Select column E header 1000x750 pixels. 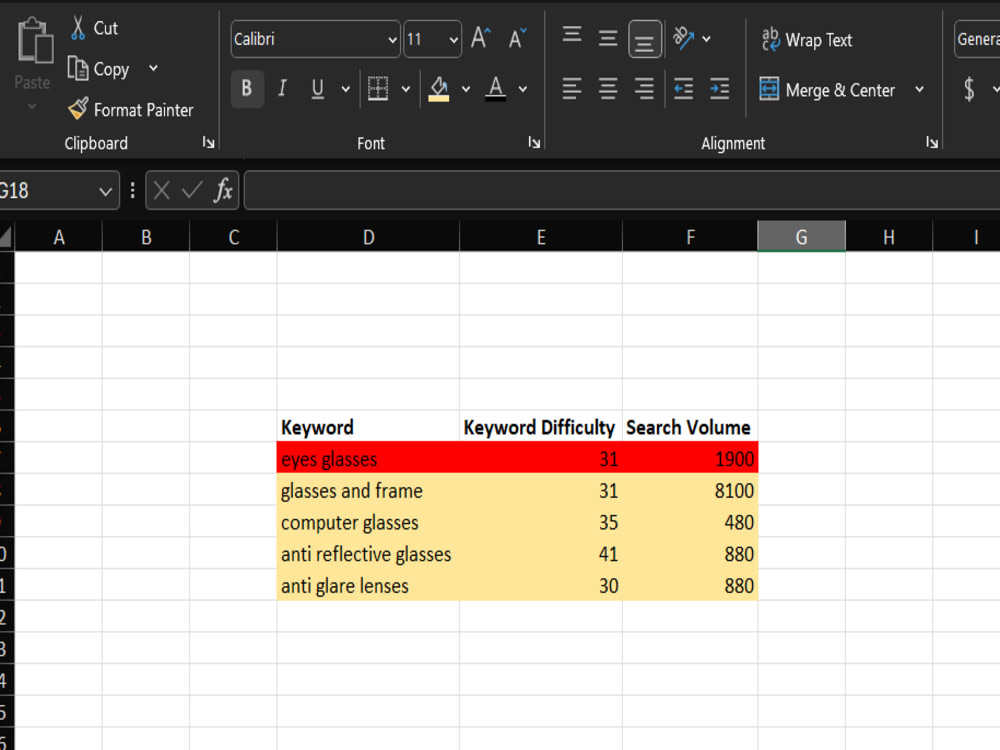(x=541, y=237)
